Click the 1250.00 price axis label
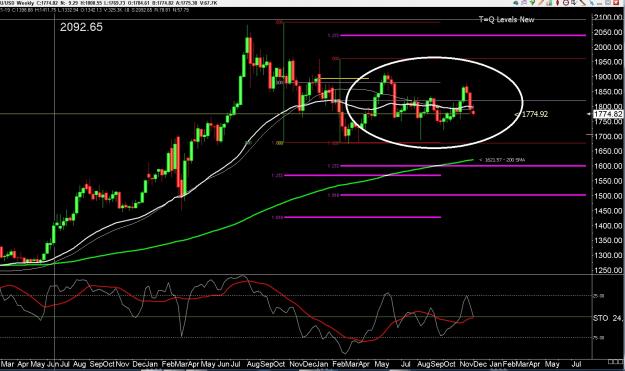625x371 pixels. coord(608,270)
